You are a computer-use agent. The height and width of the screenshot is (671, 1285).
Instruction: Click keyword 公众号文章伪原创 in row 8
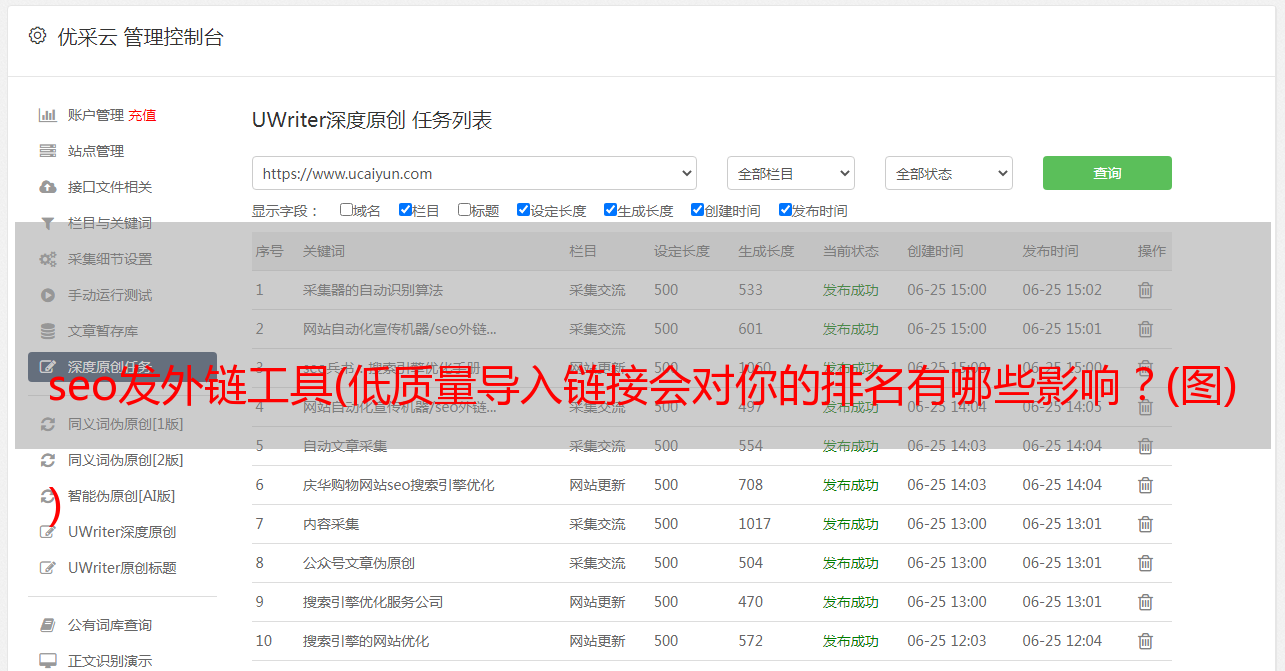(x=358, y=563)
